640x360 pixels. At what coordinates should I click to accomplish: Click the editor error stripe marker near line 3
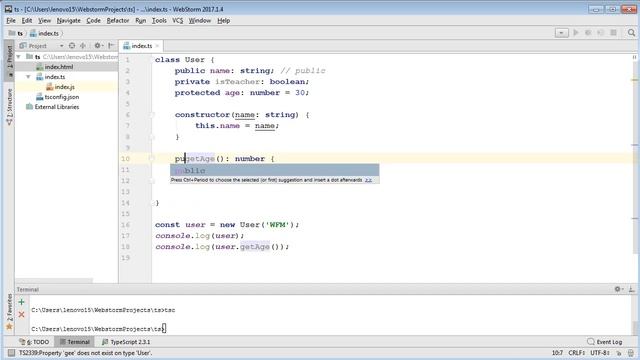[634, 80]
